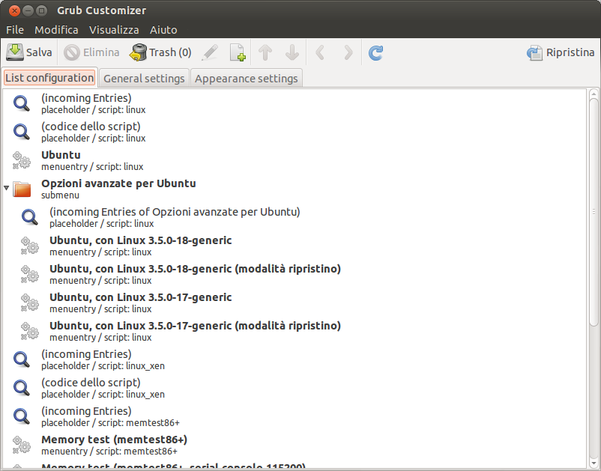Screen dimensions: 601x471
Task: Select (incoming Entries) linux_xen placeholder
Action: (x=294, y=359)
